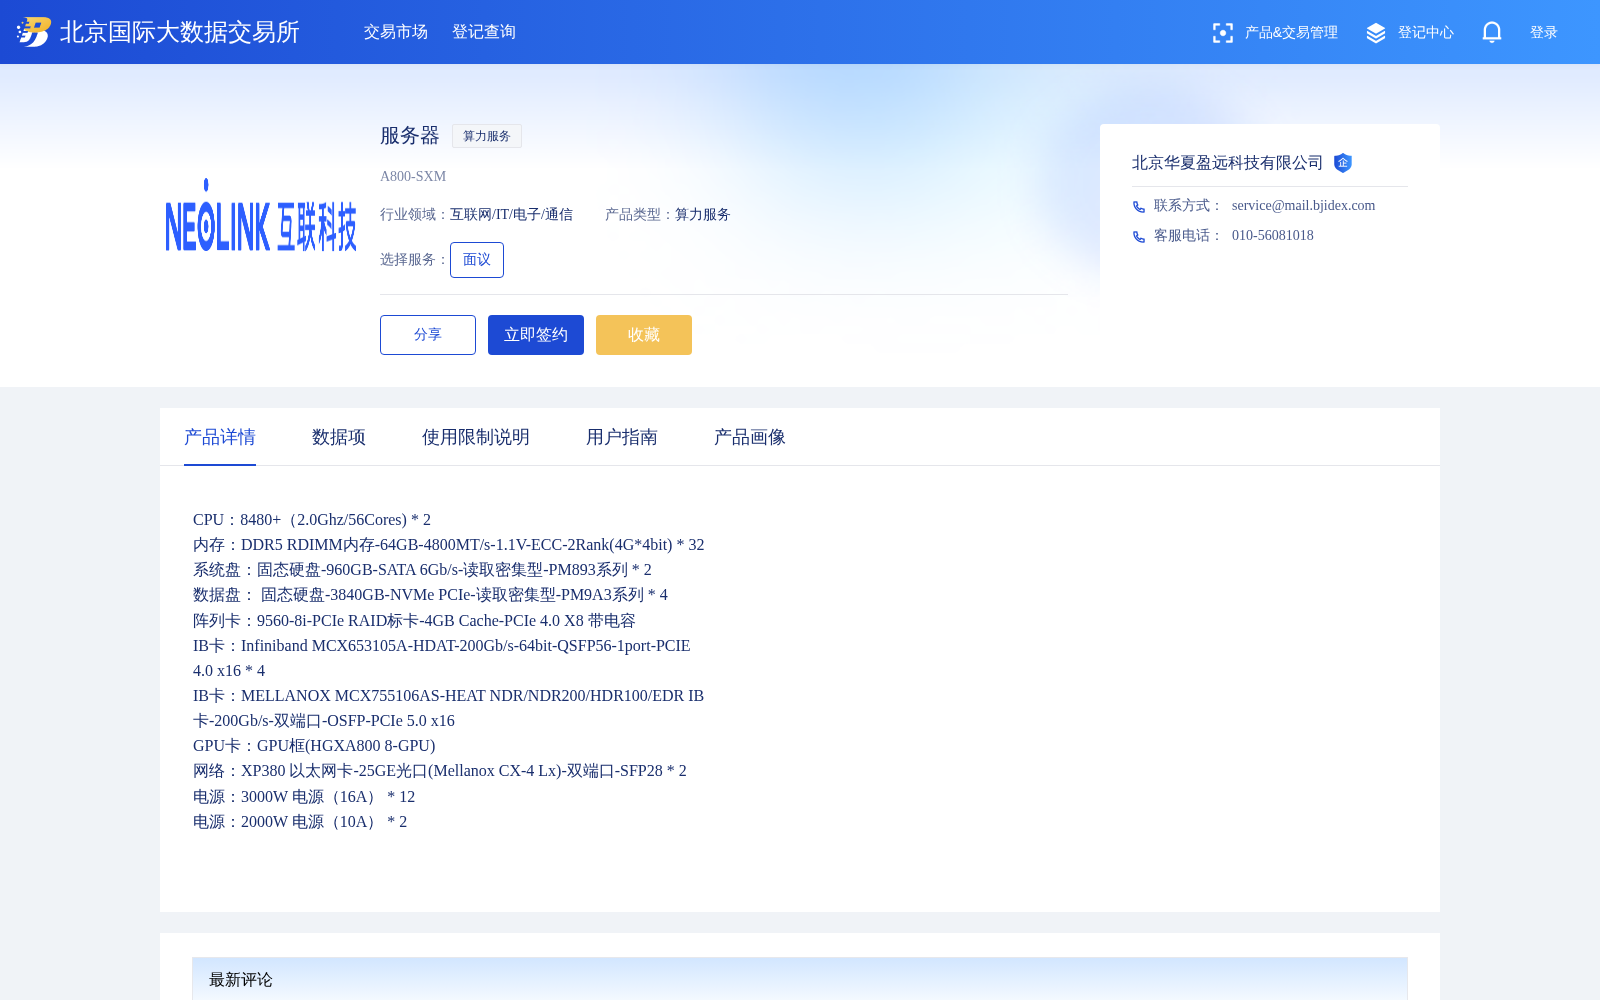Click phone icon beside 客服电话
1600x1000 pixels.
pos(1139,237)
